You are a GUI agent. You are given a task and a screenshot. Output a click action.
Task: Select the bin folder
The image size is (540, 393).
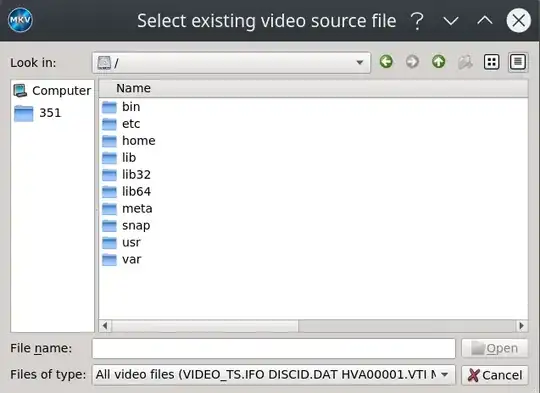pos(121,107)
